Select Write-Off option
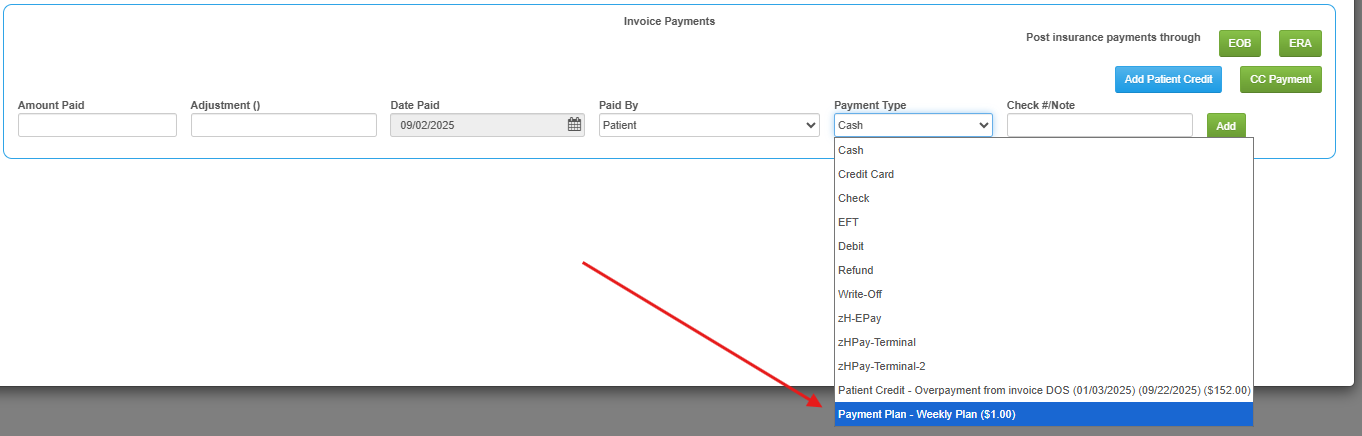Viewport: 1362px width, 436px height. coord(1042,294)
